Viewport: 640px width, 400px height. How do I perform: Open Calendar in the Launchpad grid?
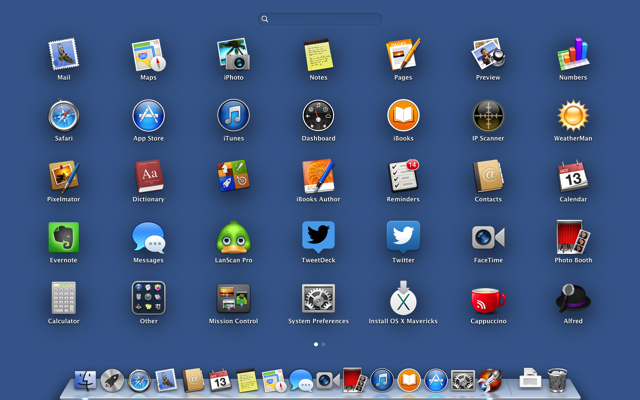point(573,176)
